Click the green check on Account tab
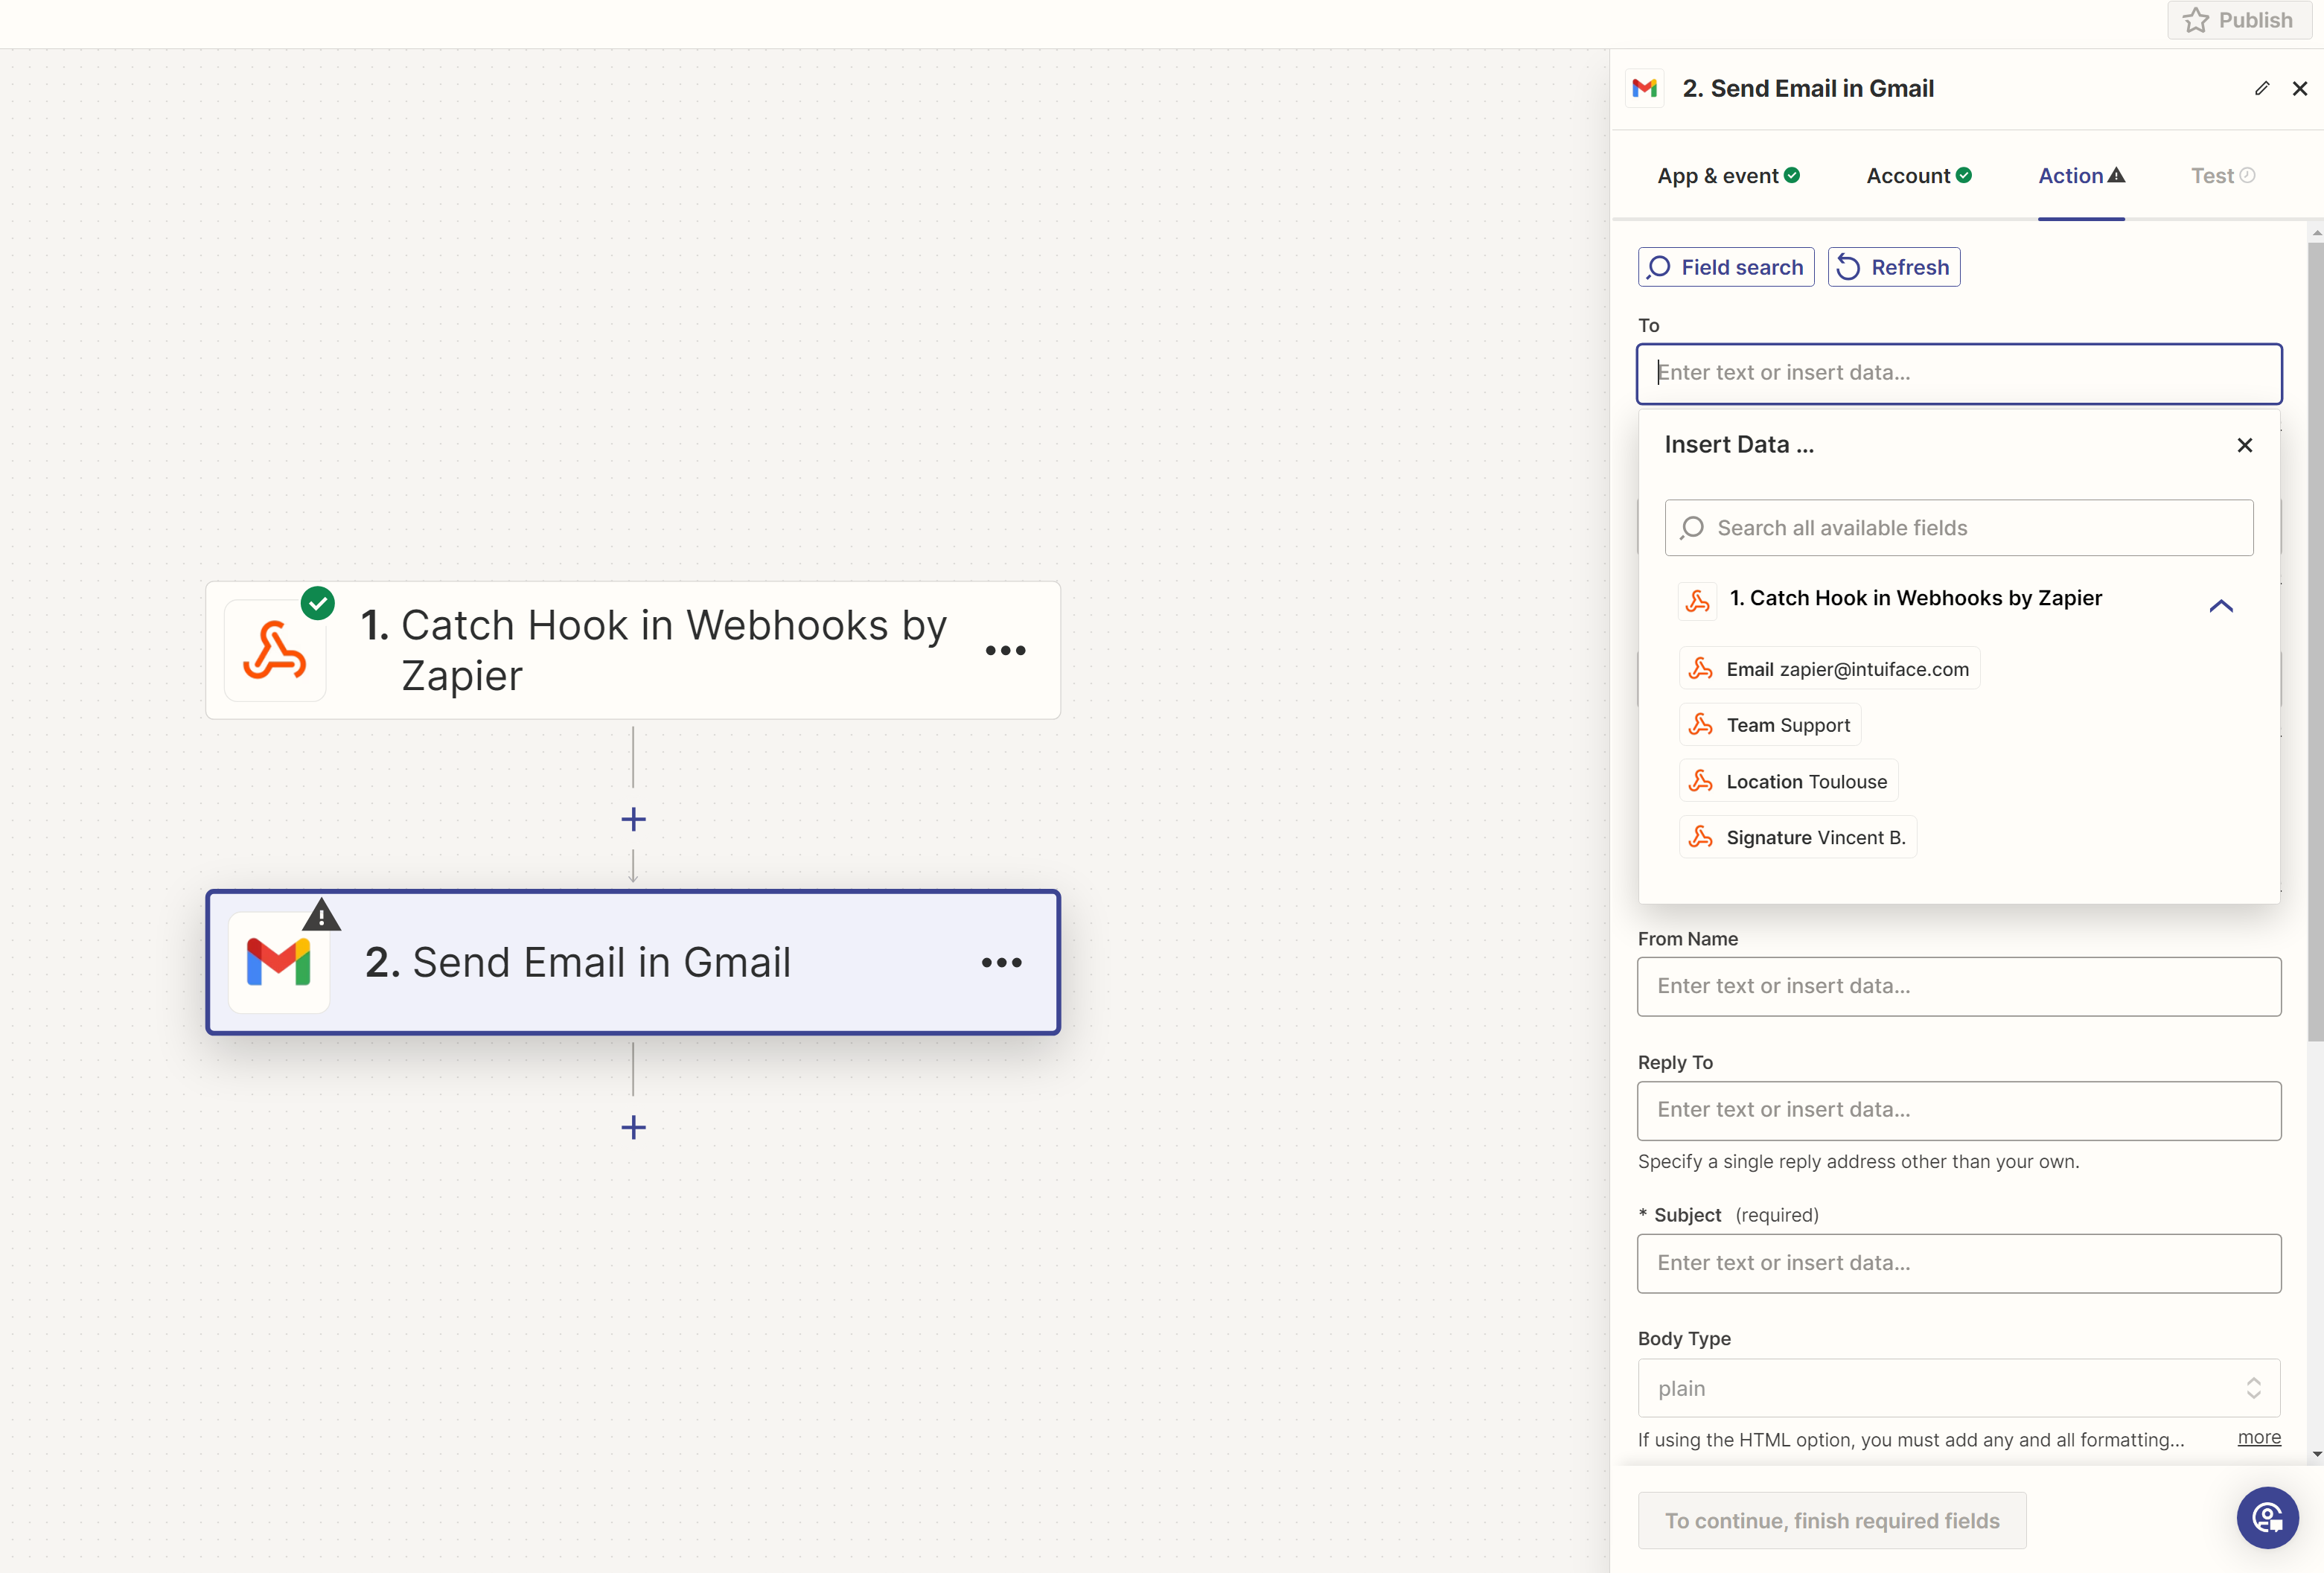The image size is (2324, 1573). (1964, 175)
